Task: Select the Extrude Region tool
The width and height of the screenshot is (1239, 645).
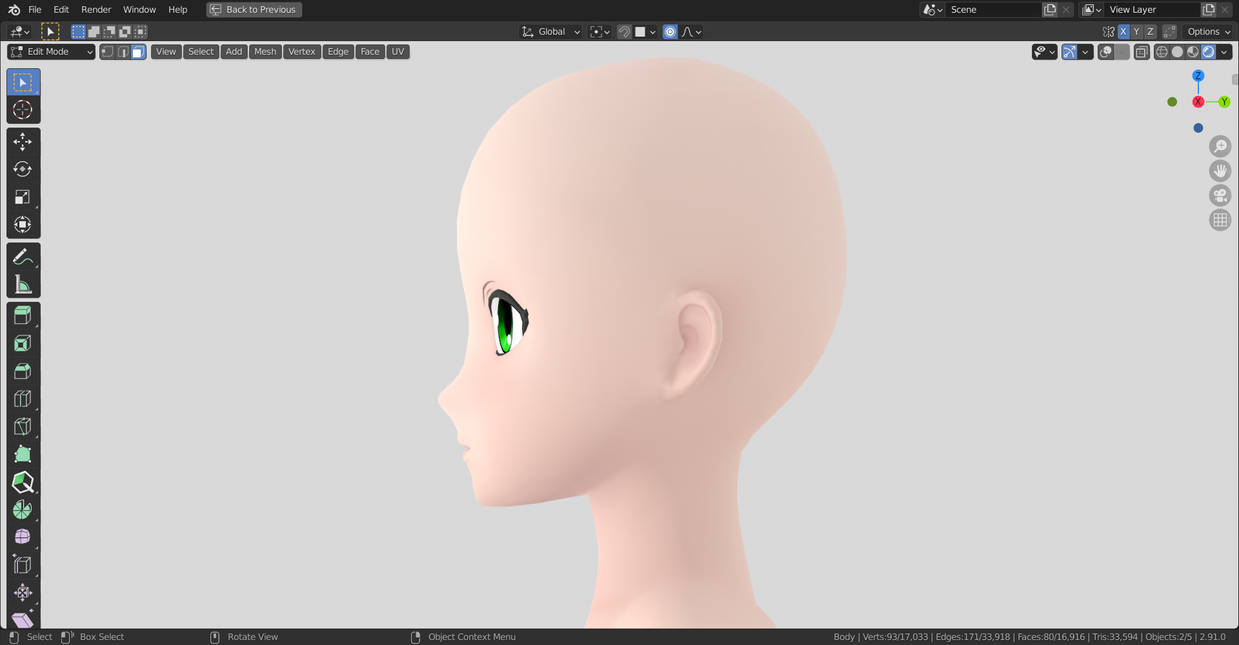Action: pyautogui.click(x=23, y=316)
